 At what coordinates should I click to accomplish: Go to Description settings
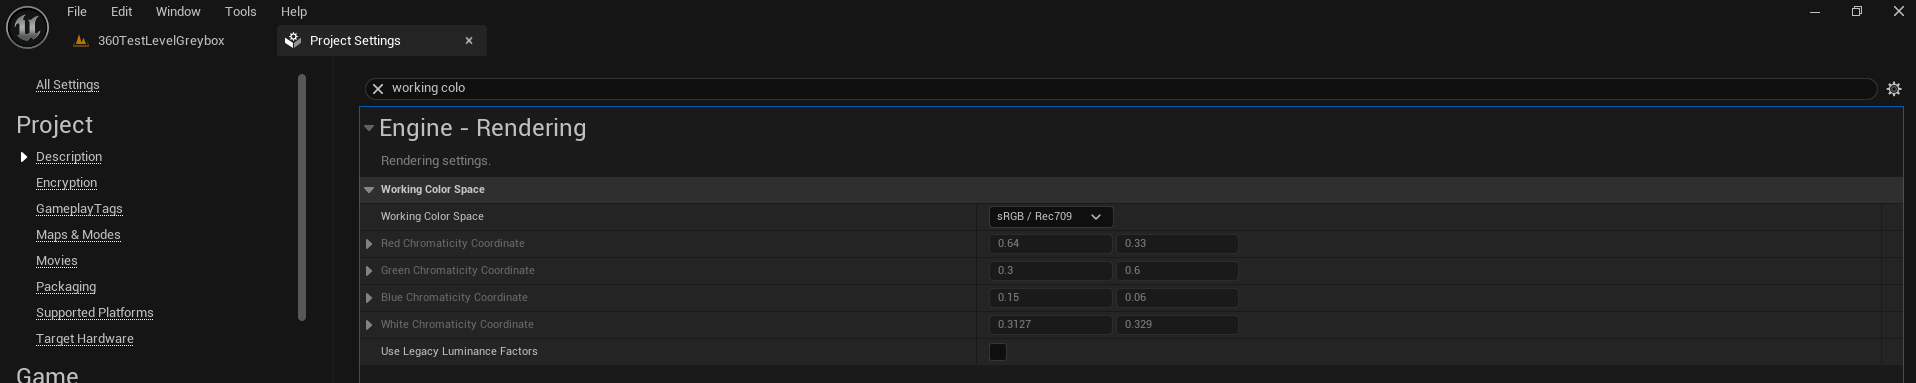tap(69, 157)
